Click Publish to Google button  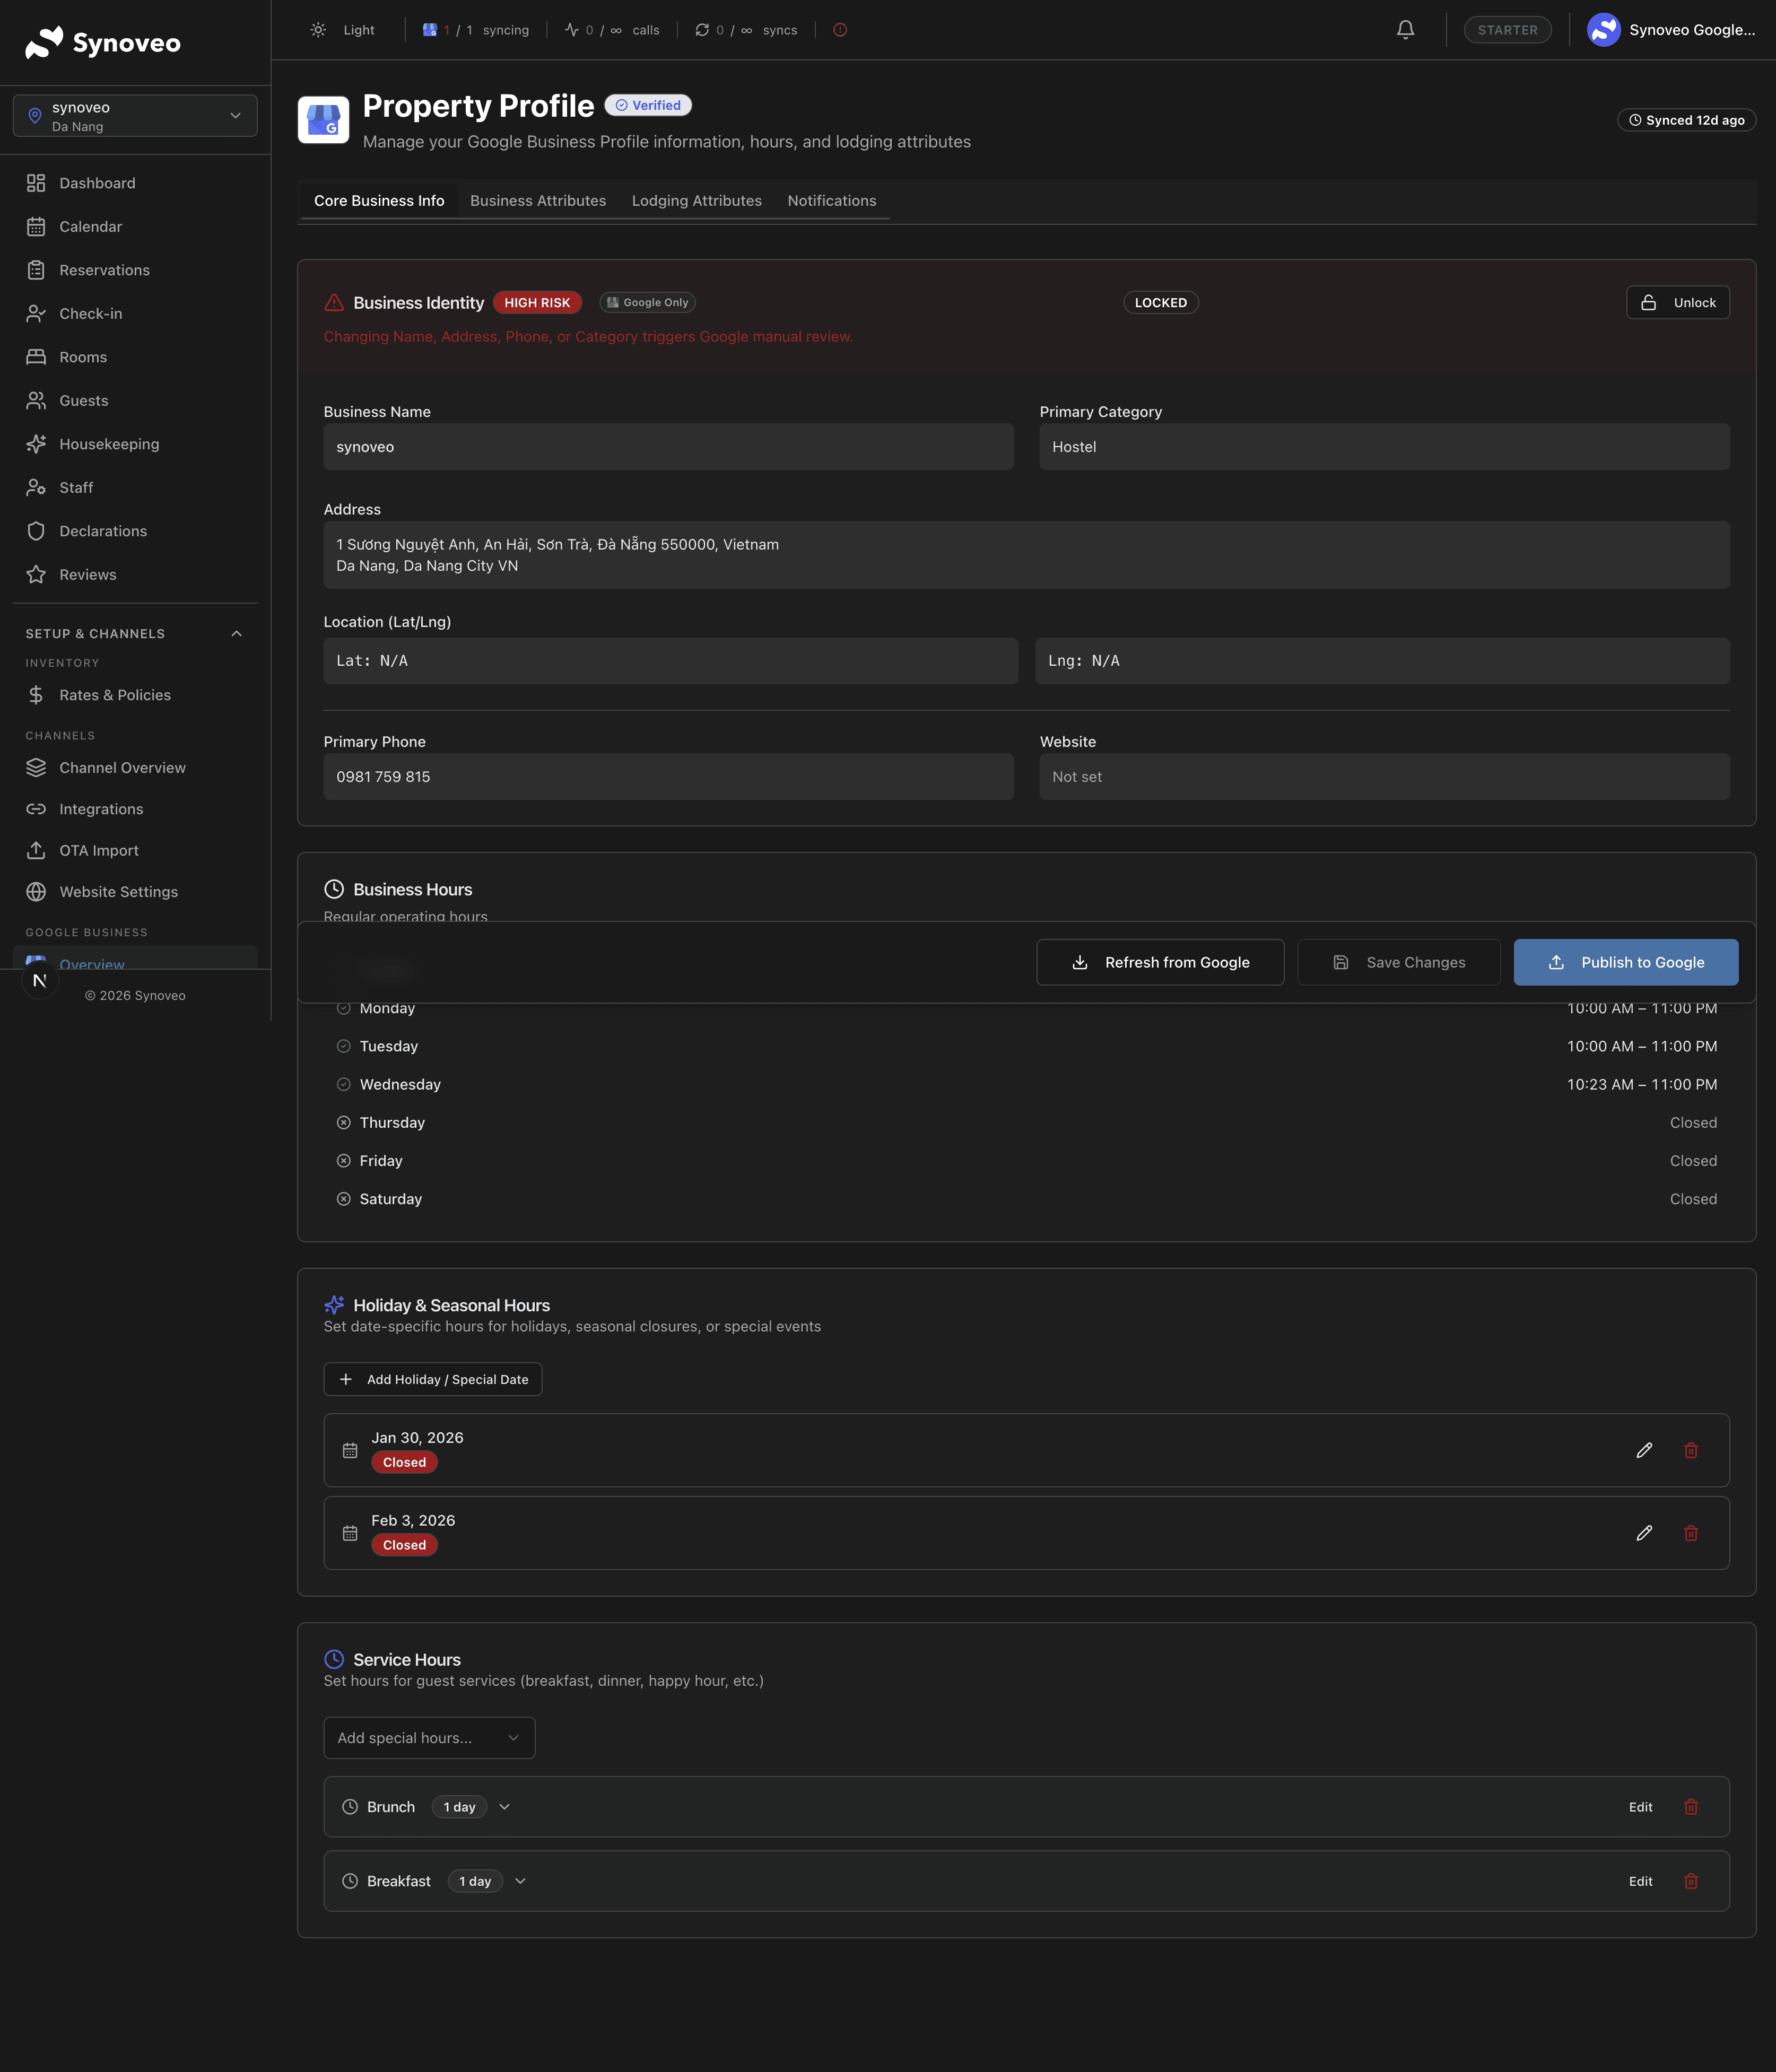[1625, 962]
